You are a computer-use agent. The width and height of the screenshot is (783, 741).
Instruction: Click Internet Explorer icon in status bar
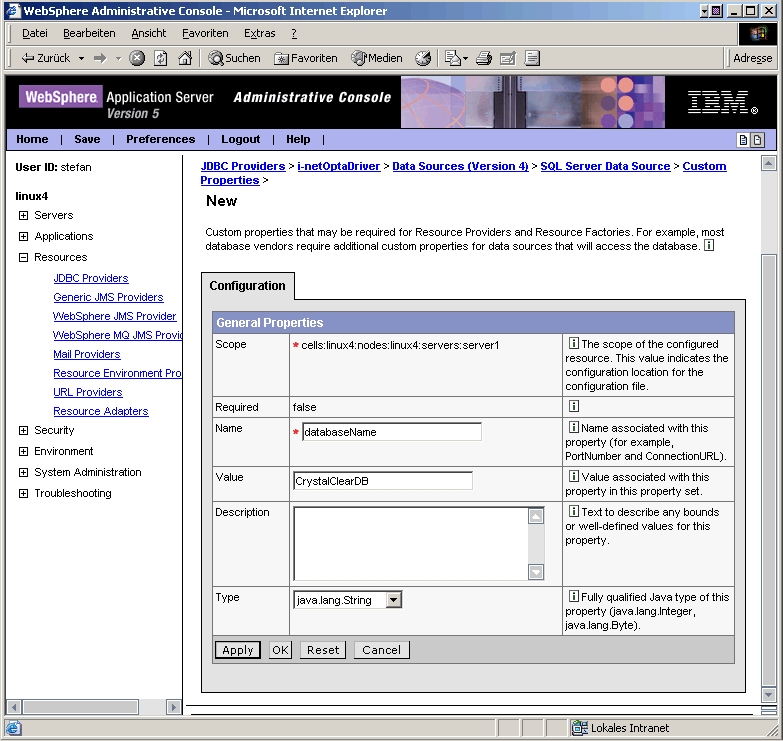[13, 728]
